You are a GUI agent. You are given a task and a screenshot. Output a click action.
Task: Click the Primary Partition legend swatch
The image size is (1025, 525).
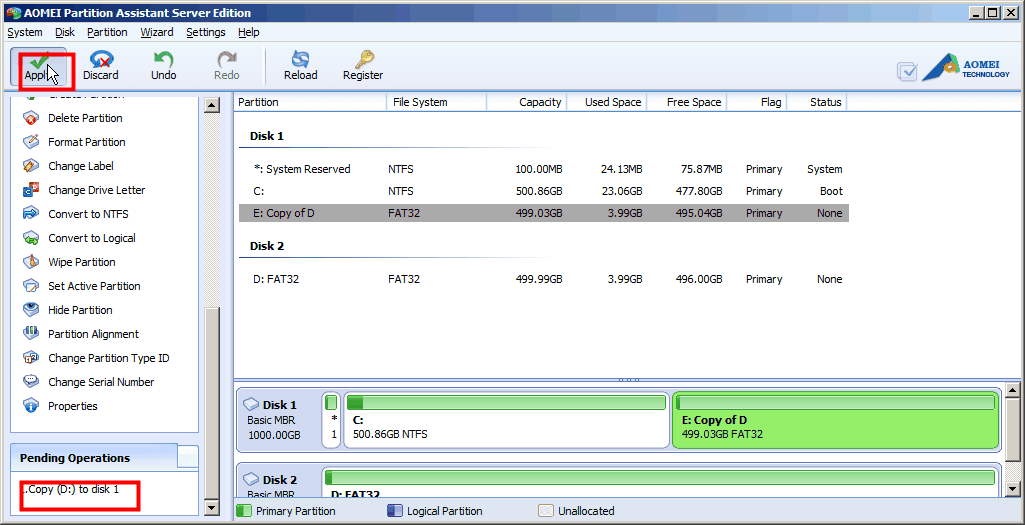tap(243, 511)
